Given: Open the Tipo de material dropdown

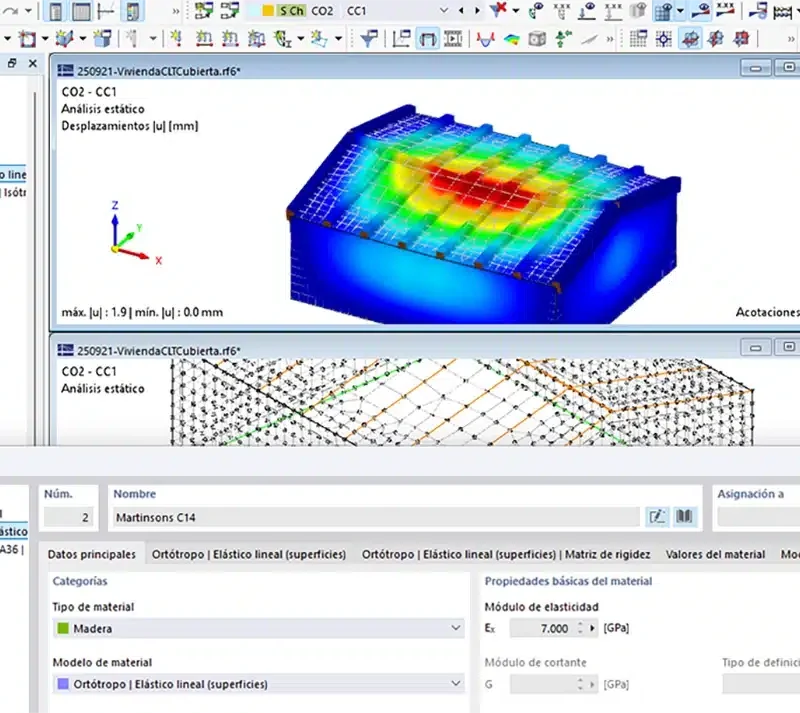Looking at the screenshot, I should point(259,628).
